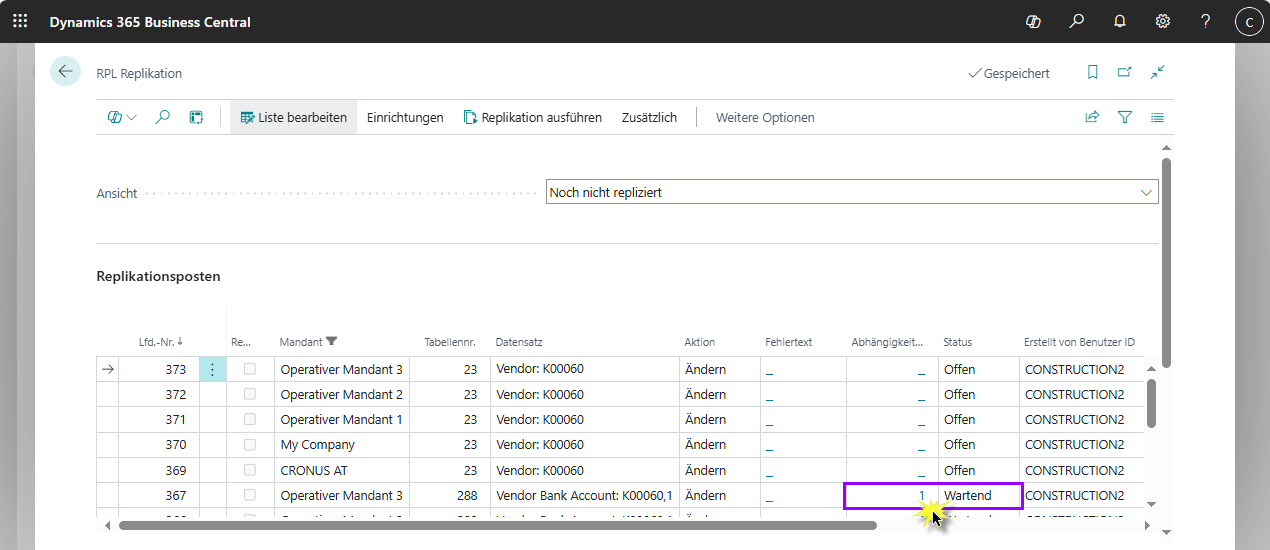Open the app launcher waffle menu
The height and width of the screenshot is (550, 1270).
20,21
